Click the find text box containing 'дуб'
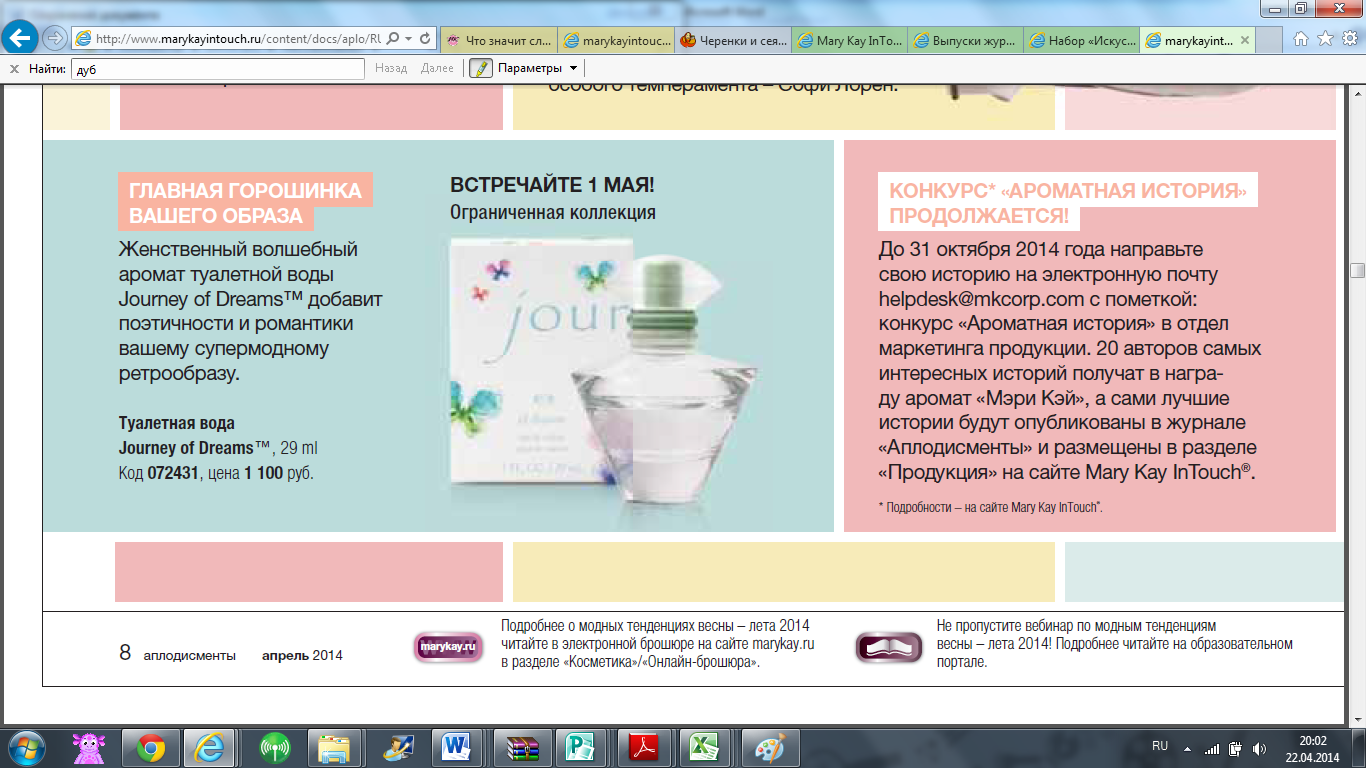Viewport: 1366px width, 768px height. coord(217,69)
